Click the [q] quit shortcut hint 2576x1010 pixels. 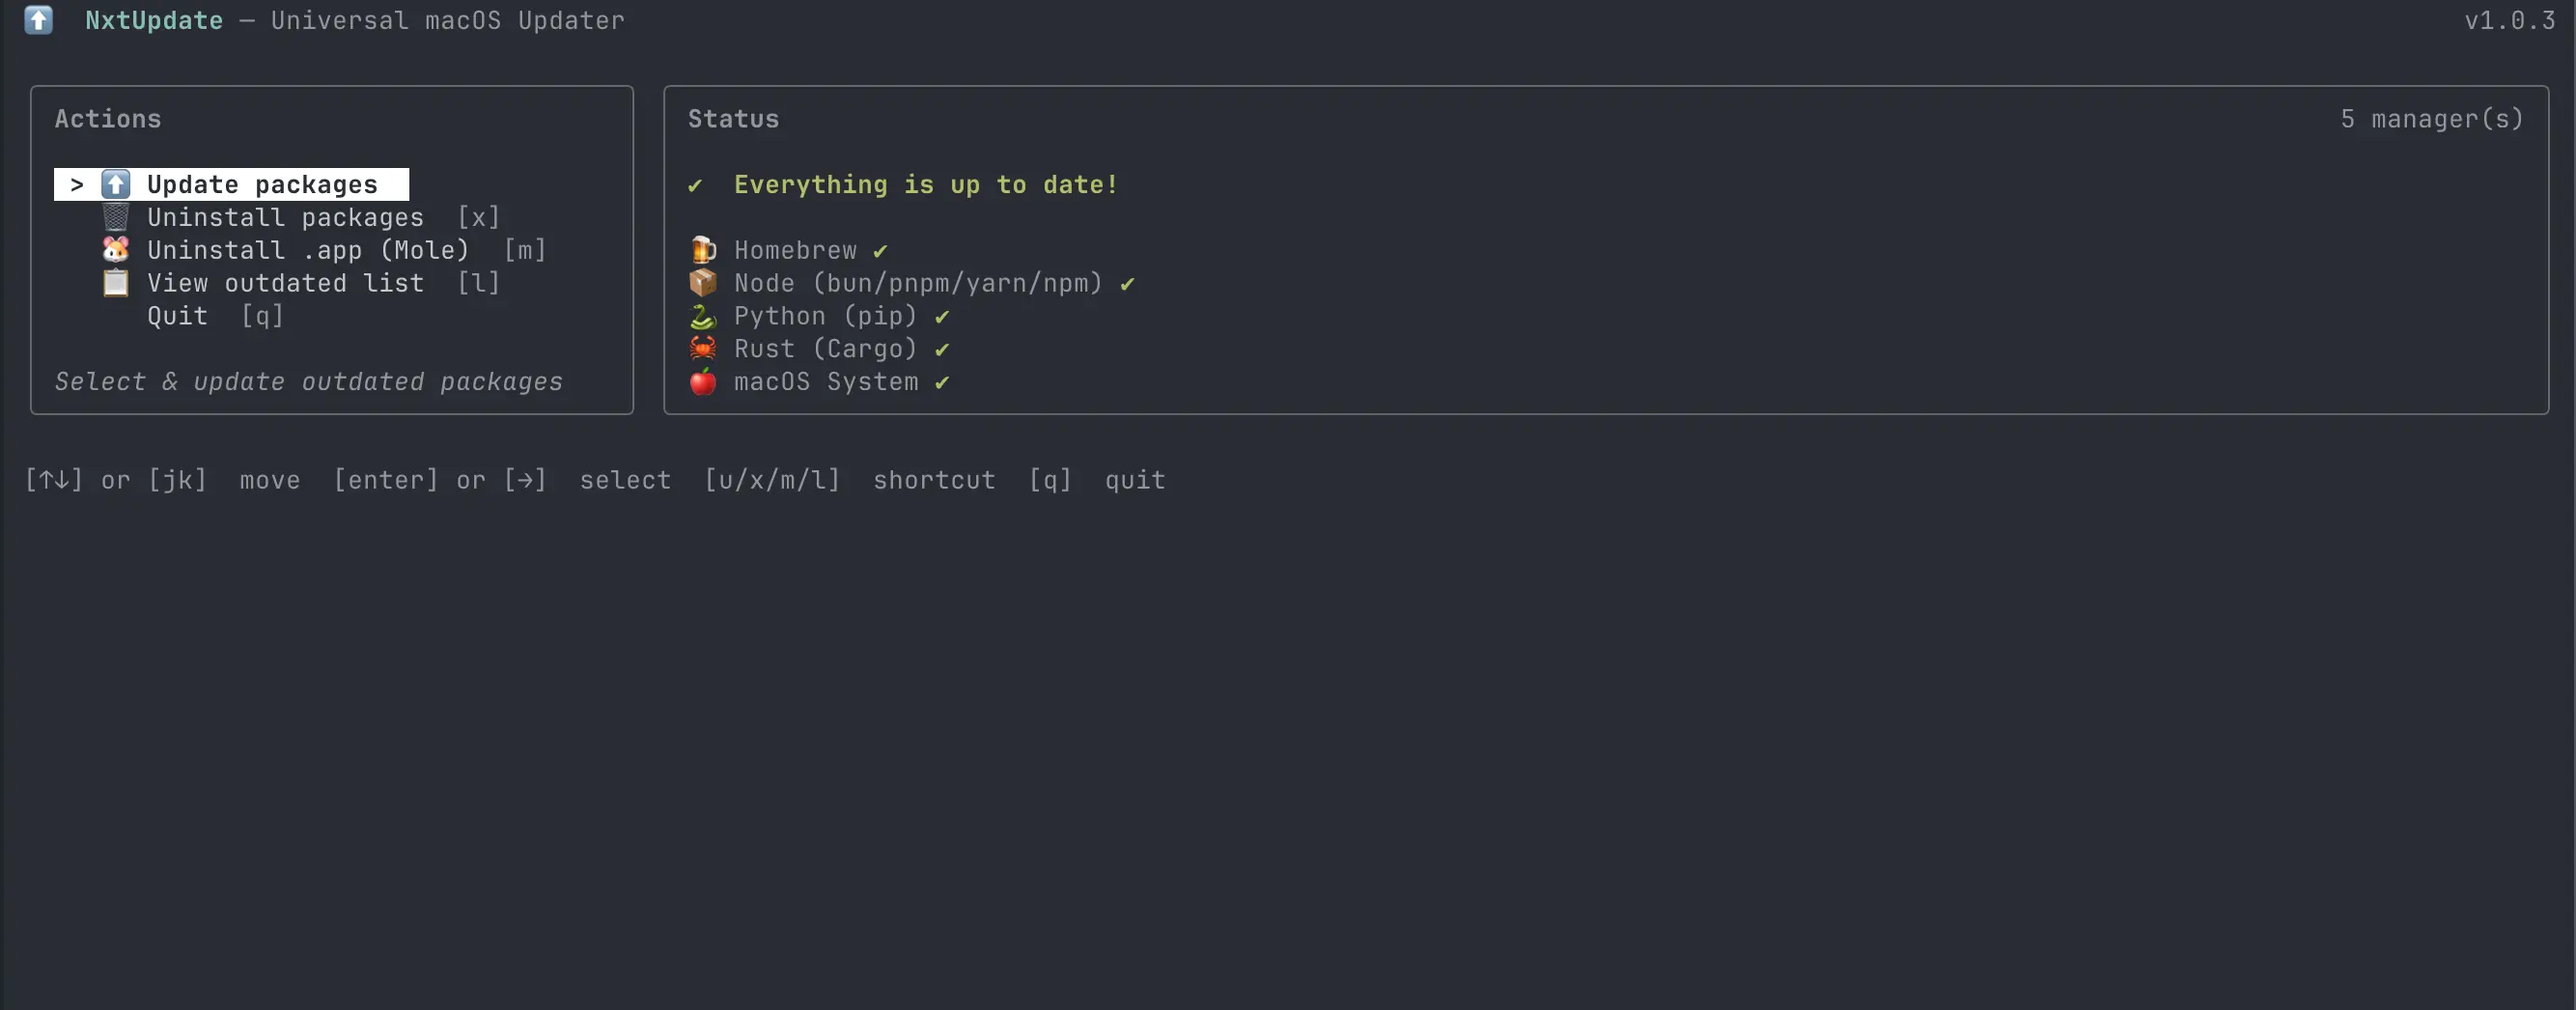tap(1050, 480)
